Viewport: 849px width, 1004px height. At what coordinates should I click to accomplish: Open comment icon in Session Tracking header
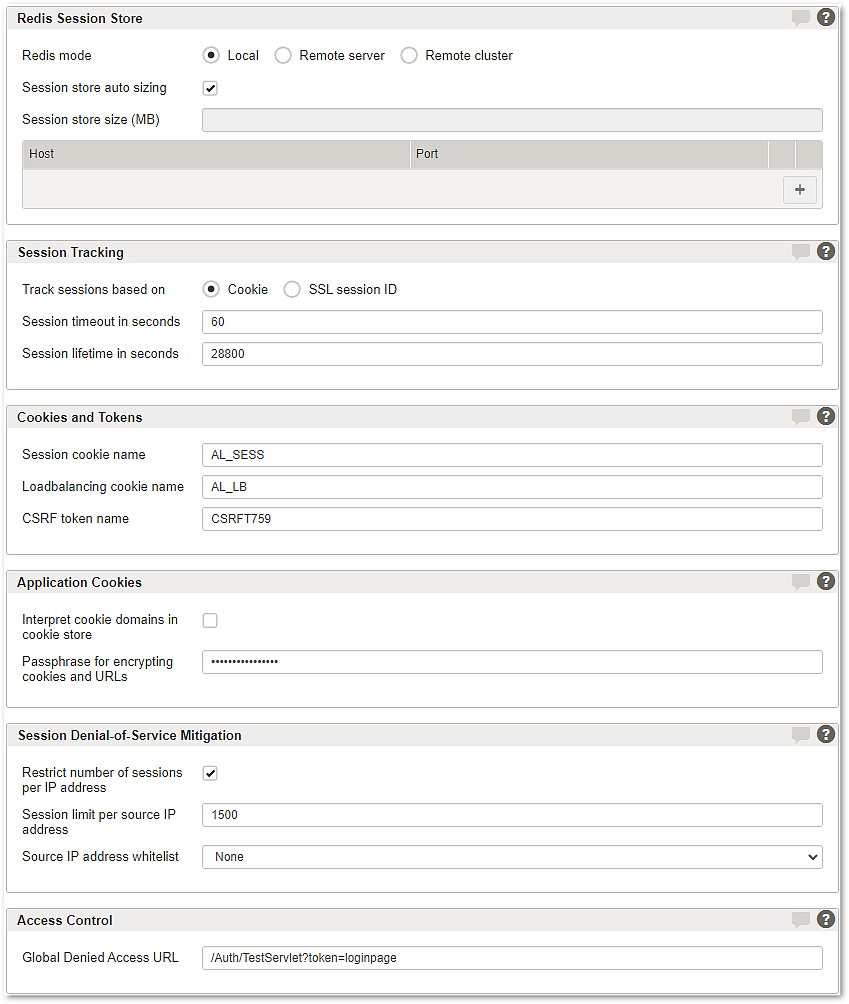click(800, 252)
